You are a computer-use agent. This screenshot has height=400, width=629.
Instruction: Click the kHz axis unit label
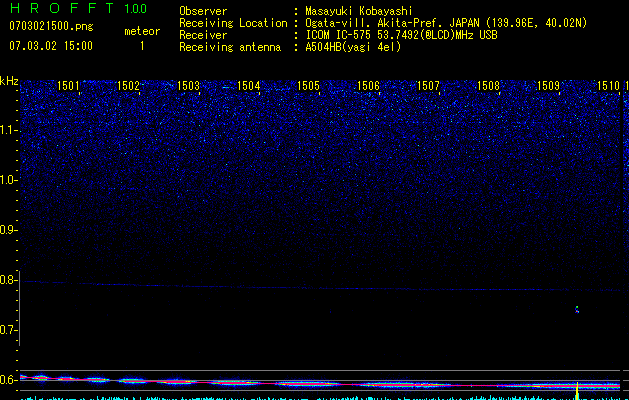9,81
